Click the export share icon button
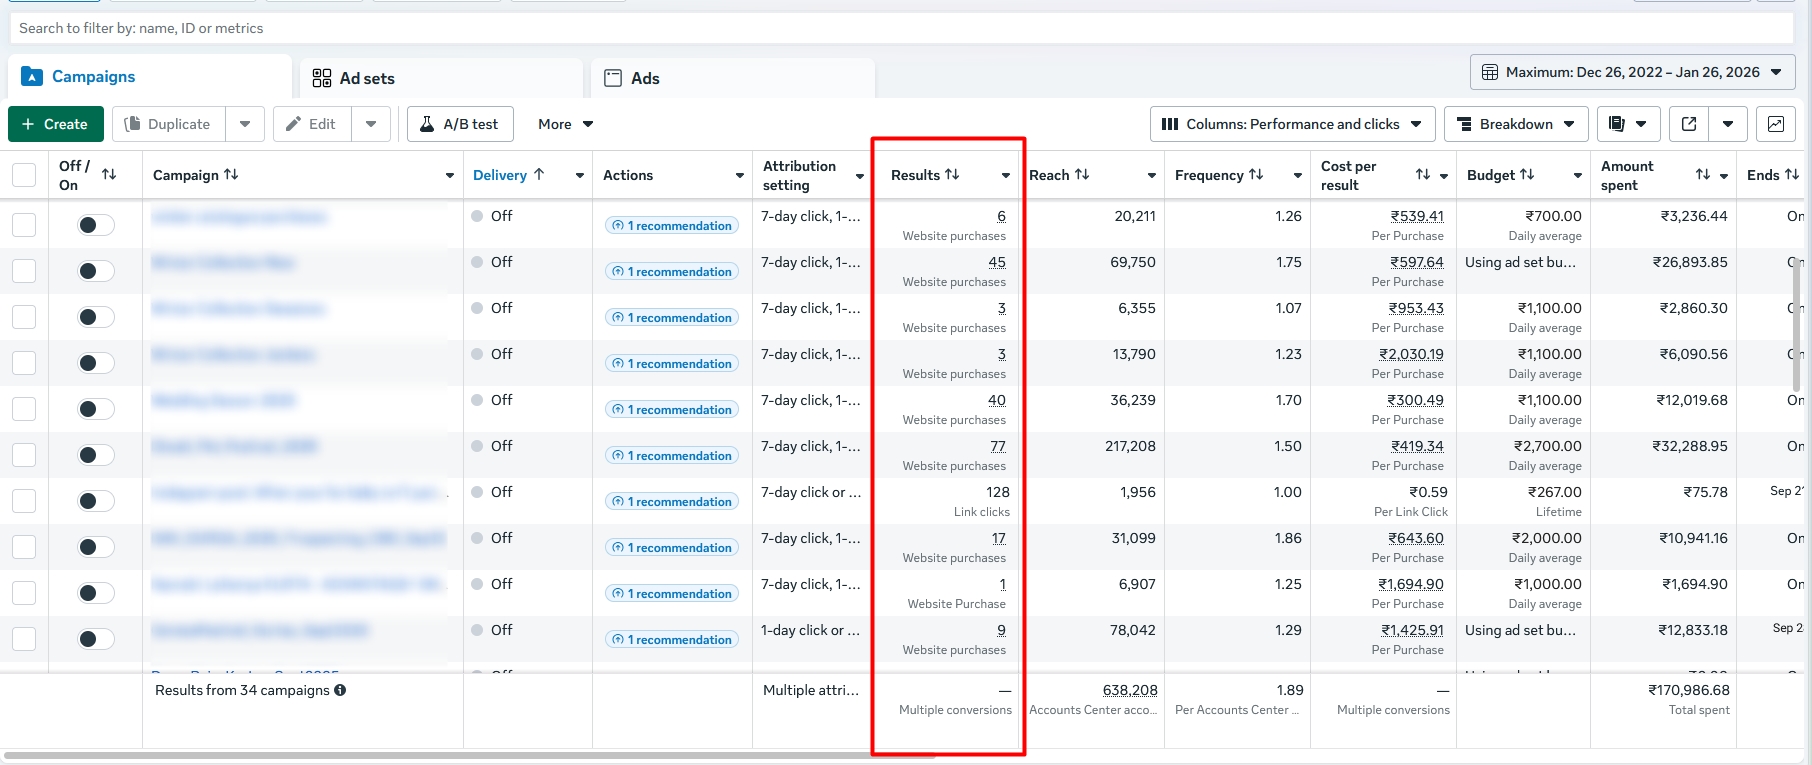 click(1689, 124)
